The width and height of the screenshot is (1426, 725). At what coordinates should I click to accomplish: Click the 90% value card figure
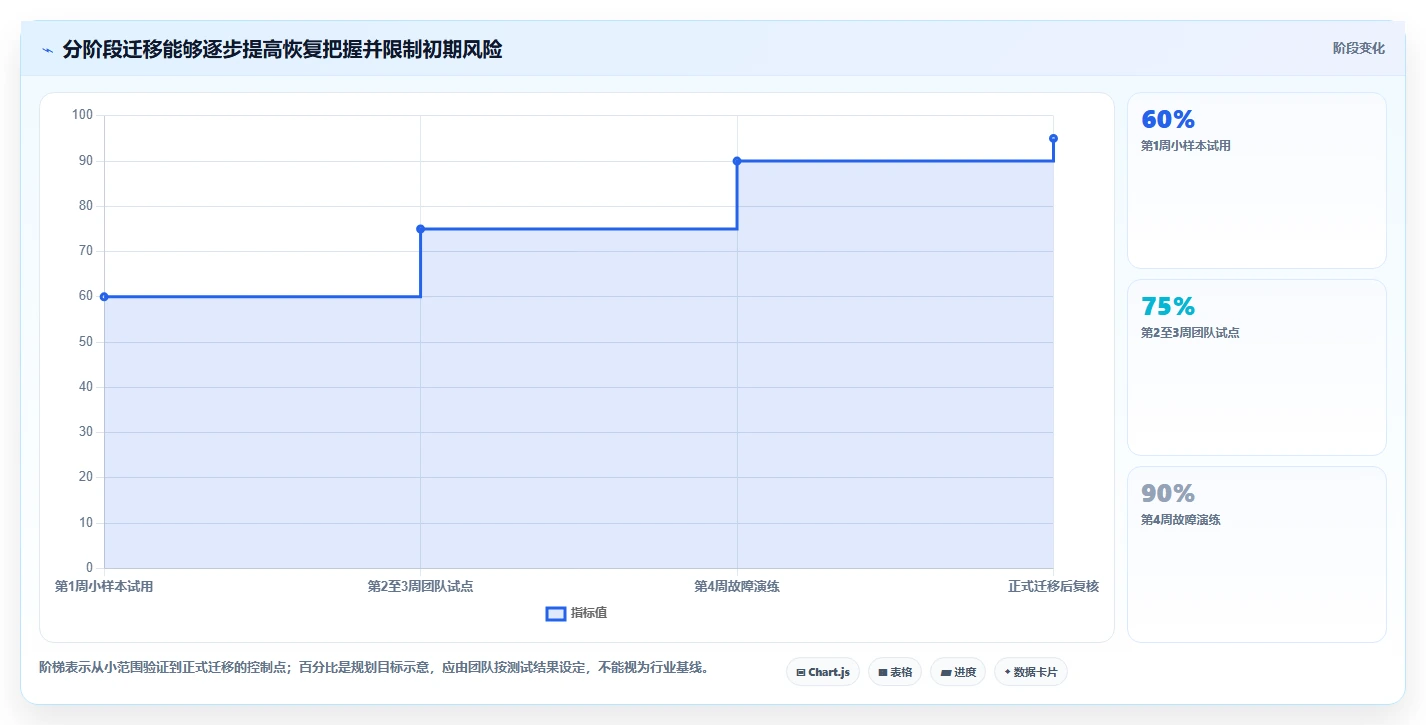[1168, 494]
